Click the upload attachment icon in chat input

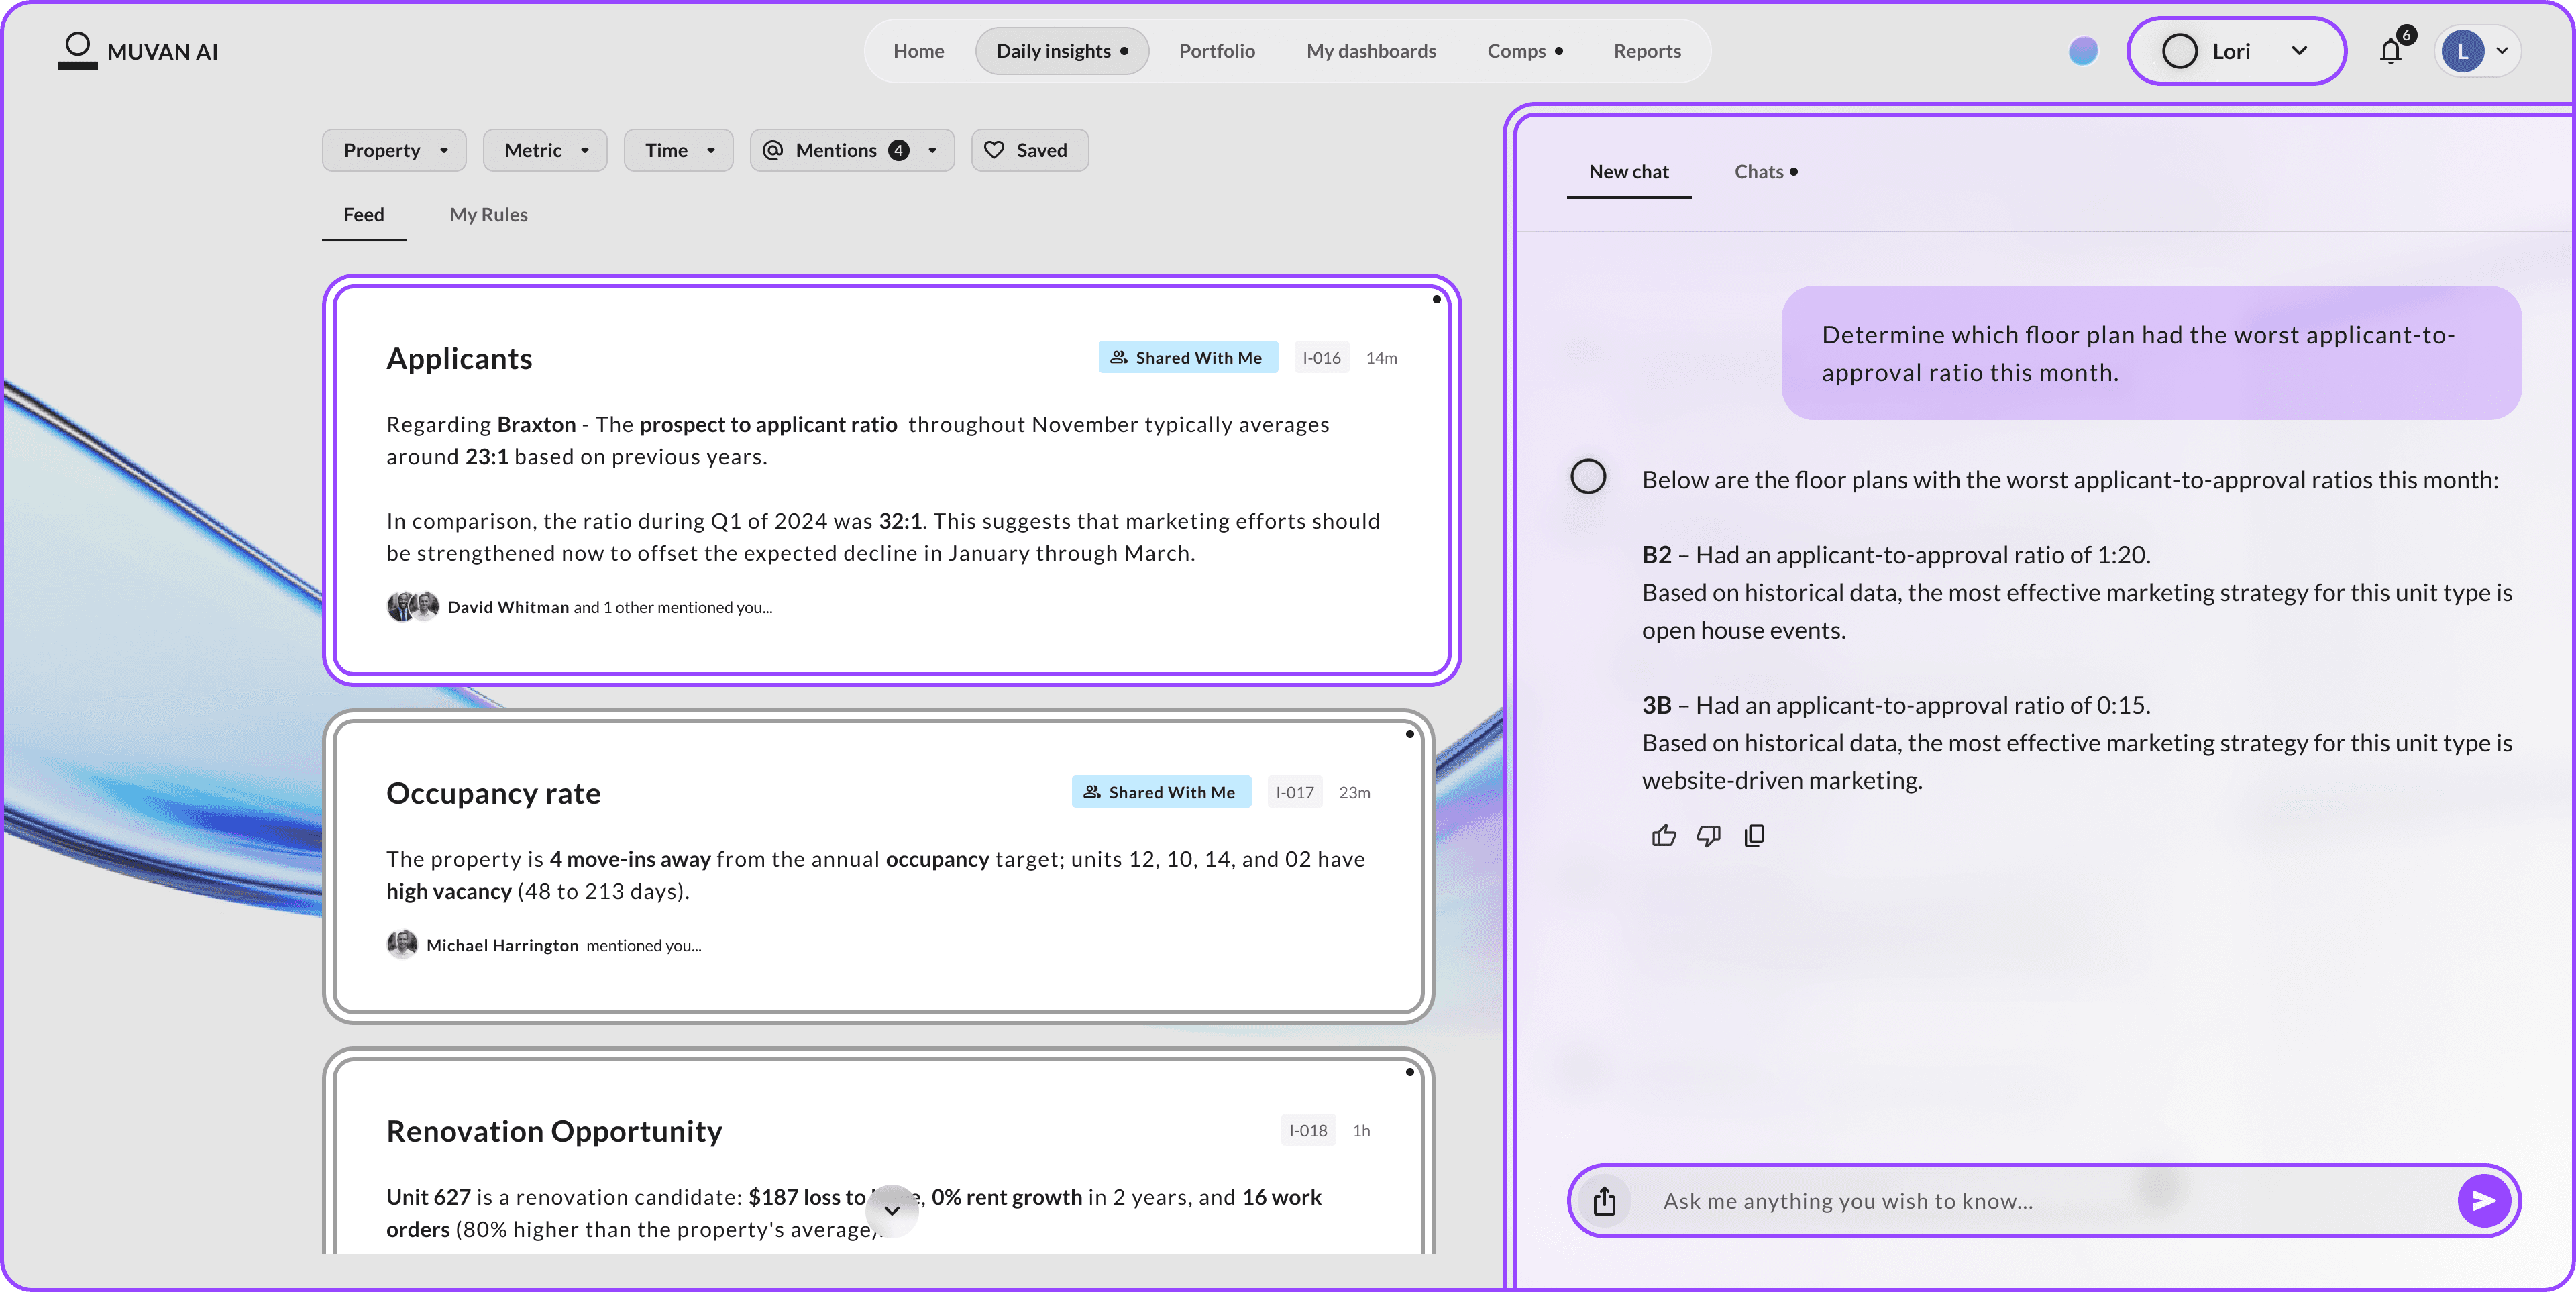pos(1604,1200)
